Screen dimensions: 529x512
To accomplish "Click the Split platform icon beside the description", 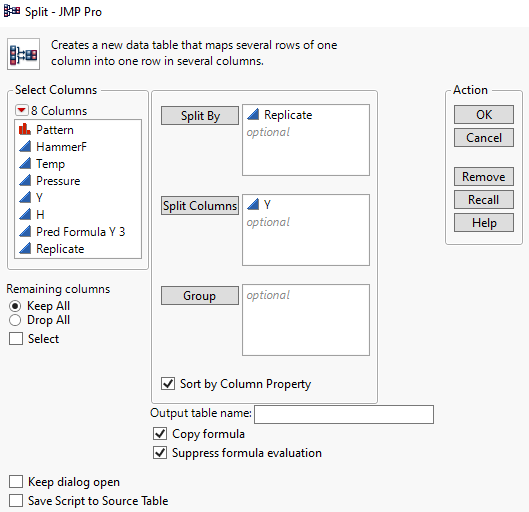I will coord(23,54).
